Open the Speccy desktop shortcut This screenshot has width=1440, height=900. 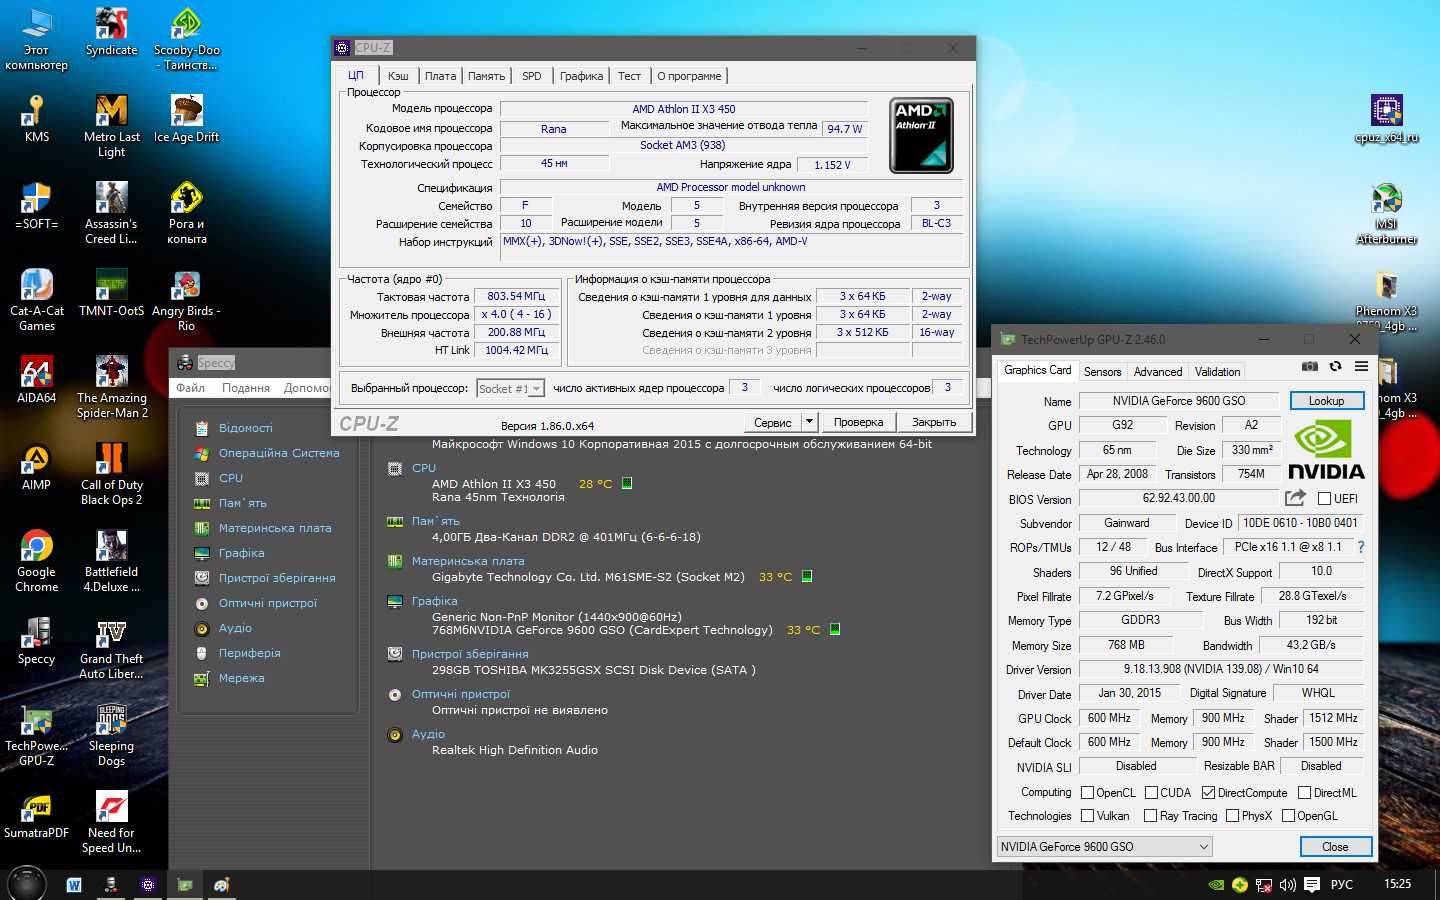click(x=36, y=640)
